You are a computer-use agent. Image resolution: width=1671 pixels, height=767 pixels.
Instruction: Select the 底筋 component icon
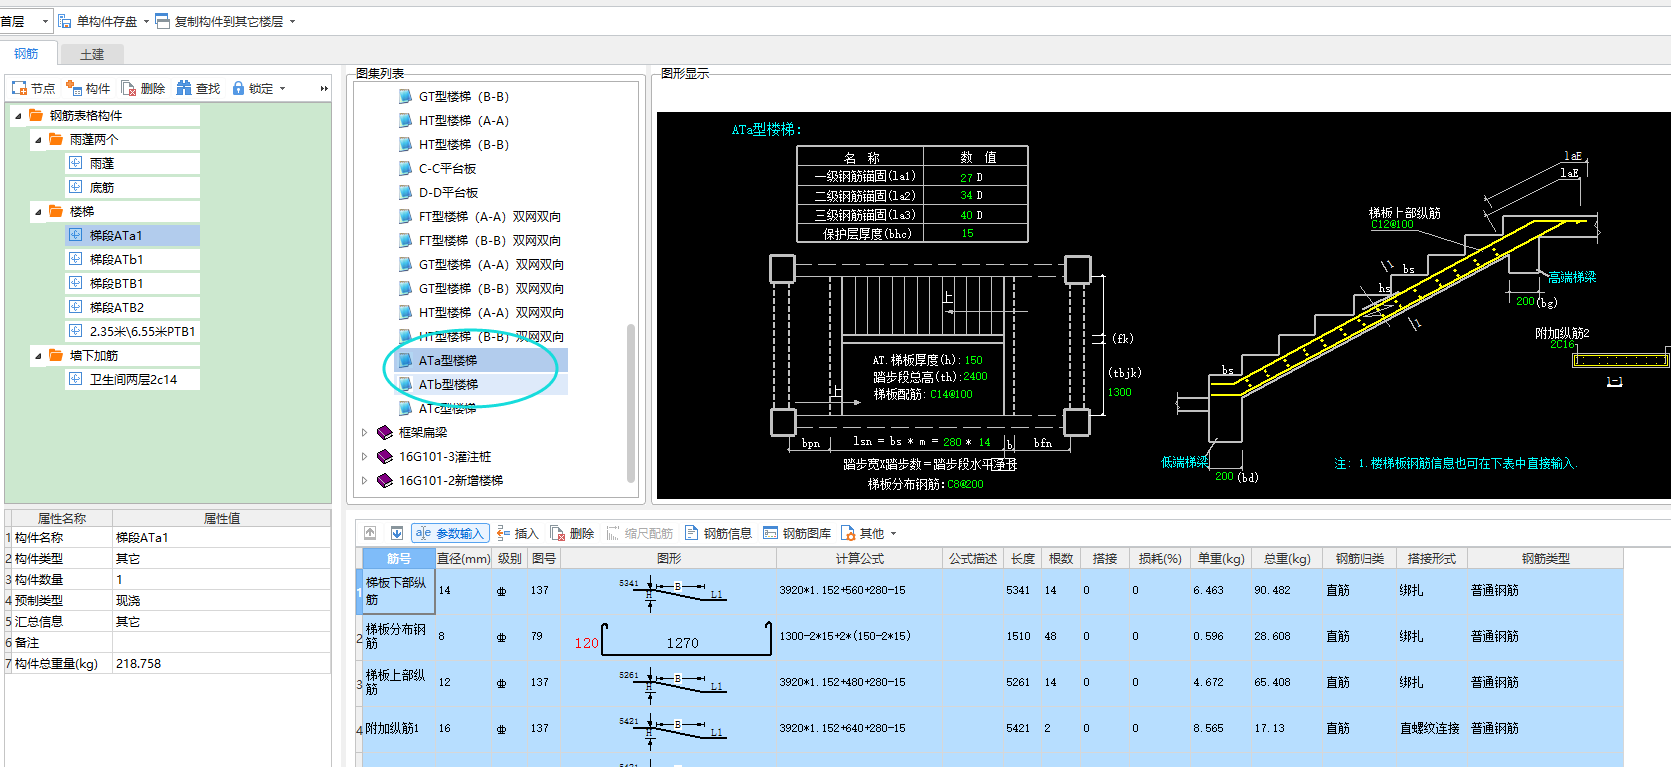tap(76, 187)
